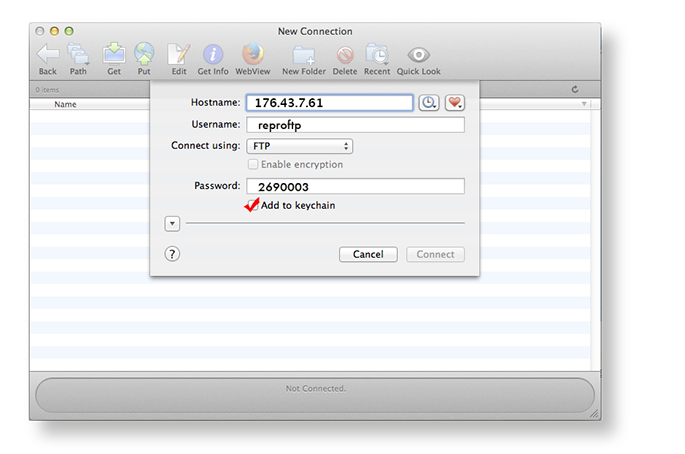
Task: Select the Edit pencil icon
Action: [x=179, y=55]
